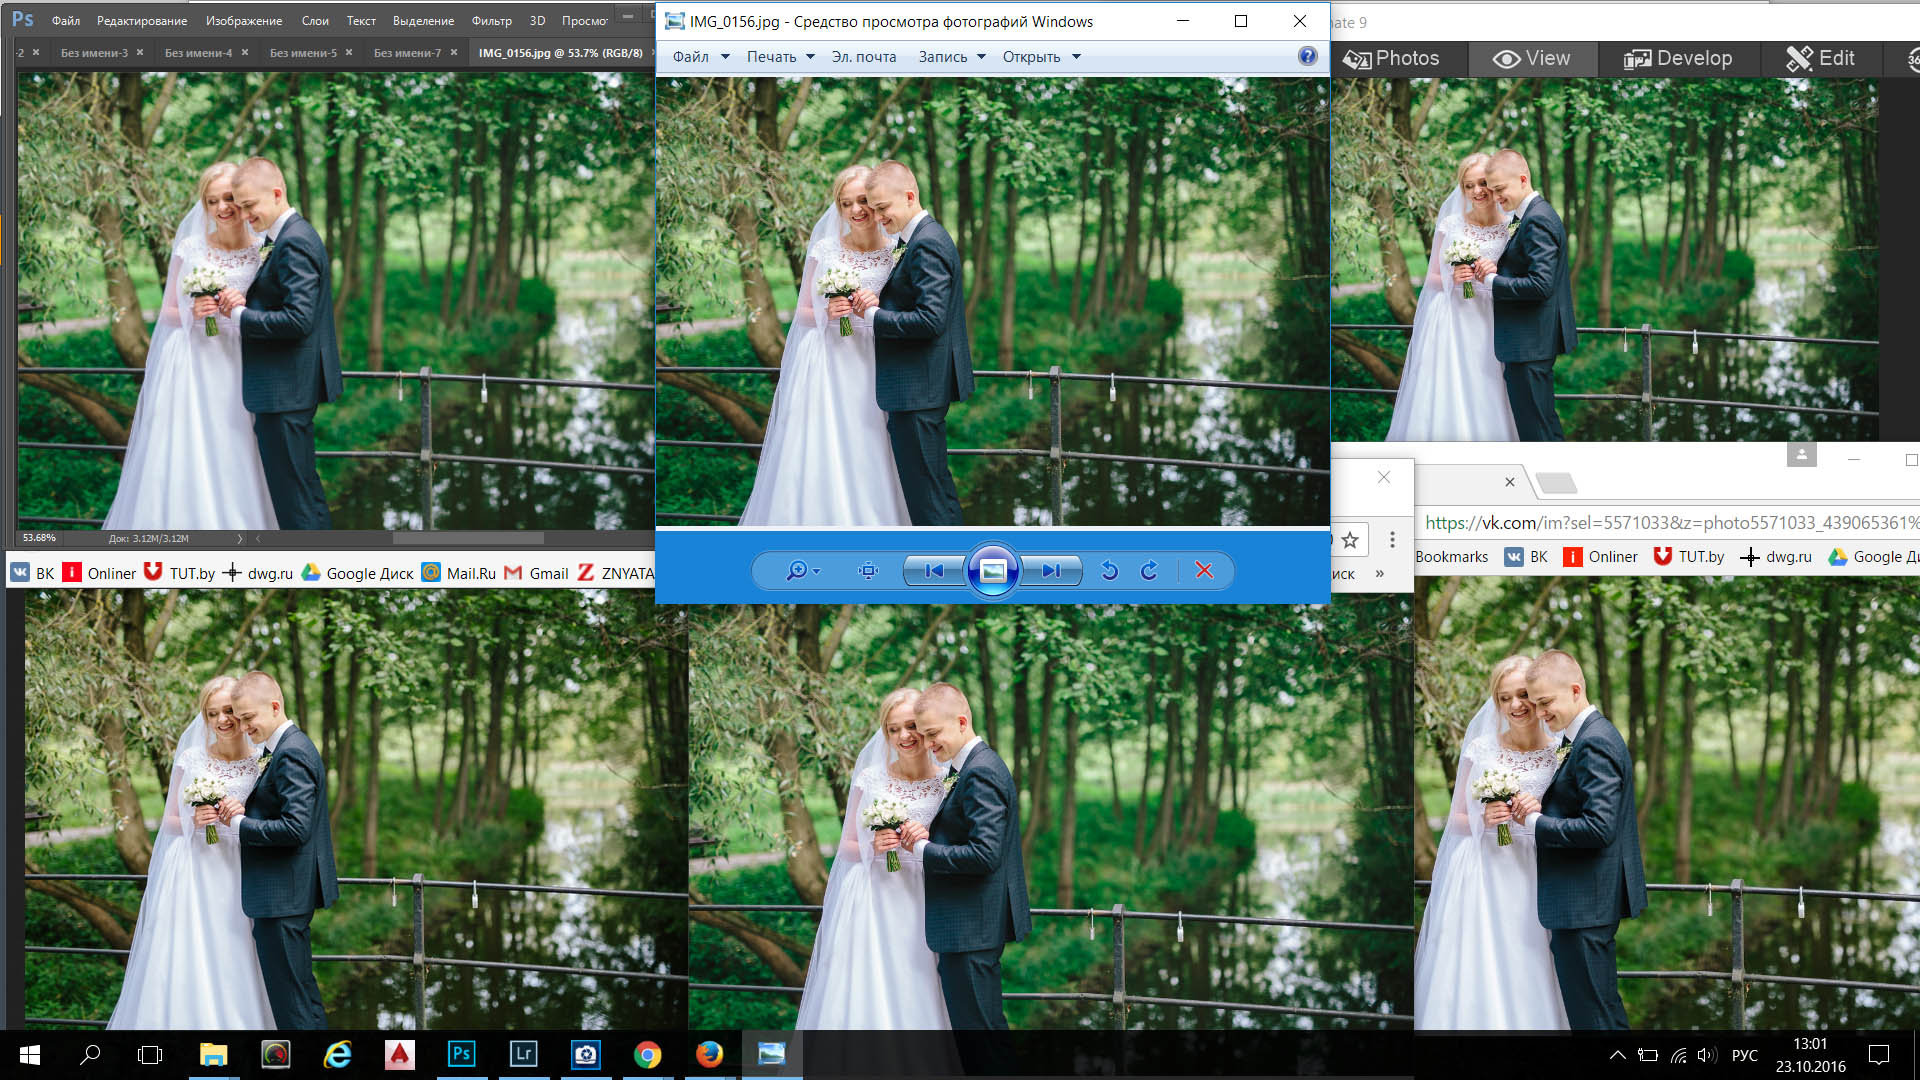Bookmark page with the Chrome star icon
The height and width of the screenshot is (1080, 1920).
tap(1350, 541)
